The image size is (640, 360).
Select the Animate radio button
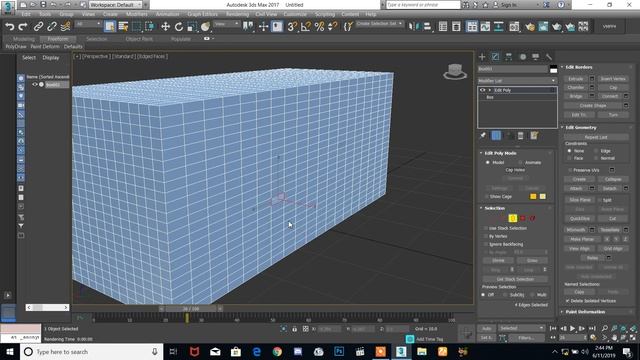click(x=520, y=162)
